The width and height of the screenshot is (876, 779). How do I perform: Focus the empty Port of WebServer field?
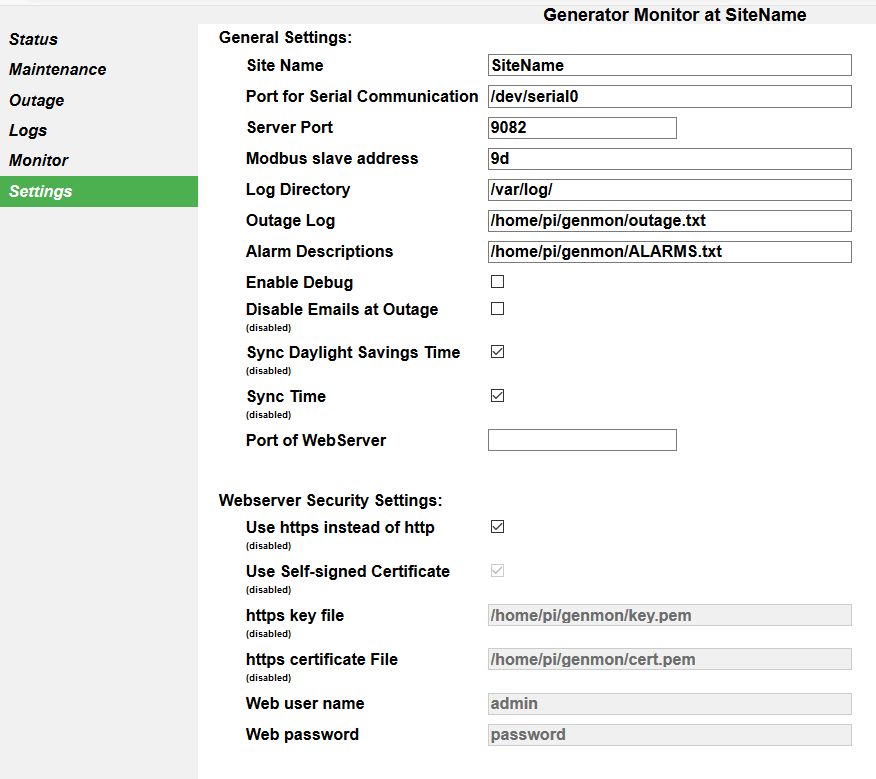582,440
